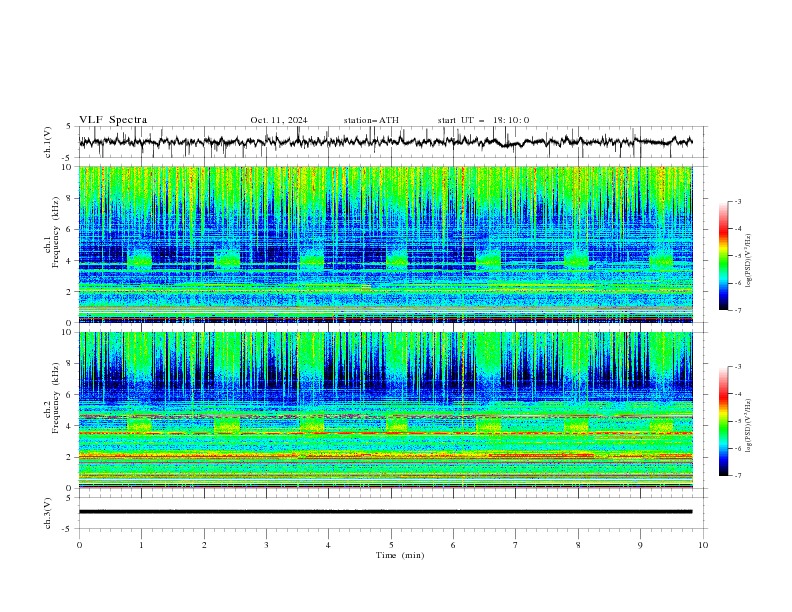Click the "Time (min)" x-axis label
This screenshot has height=612, width=792.
[400, 555]
